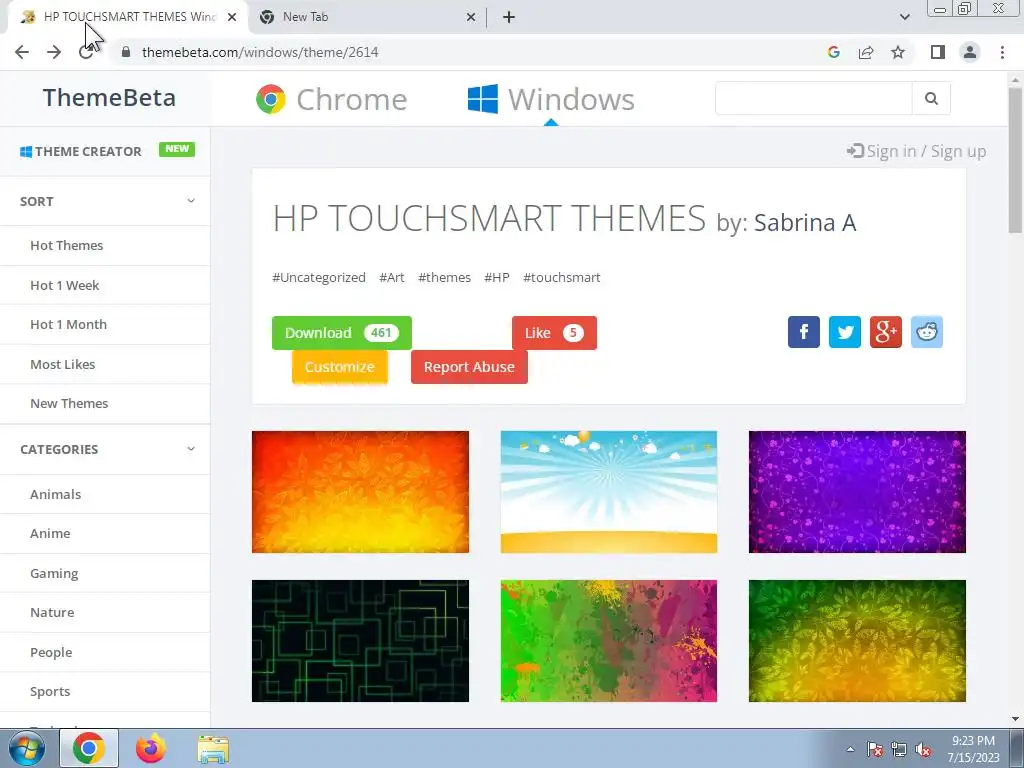1024x768 pixels.
Task: Browse the Gaming category
Action: [x=54, y=573]
